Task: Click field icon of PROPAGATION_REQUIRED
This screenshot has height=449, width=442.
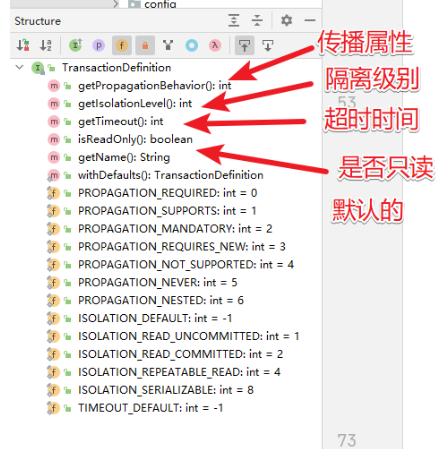Action: (x=53, y=193)
